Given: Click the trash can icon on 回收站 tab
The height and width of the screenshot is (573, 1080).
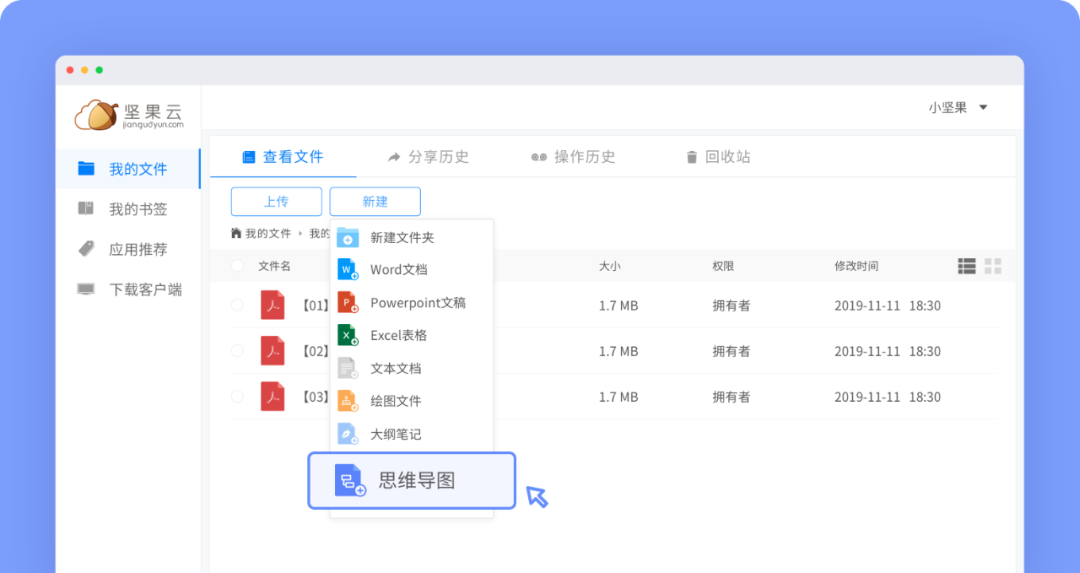Looking at the screenshot, I should [x=692, y=158].
